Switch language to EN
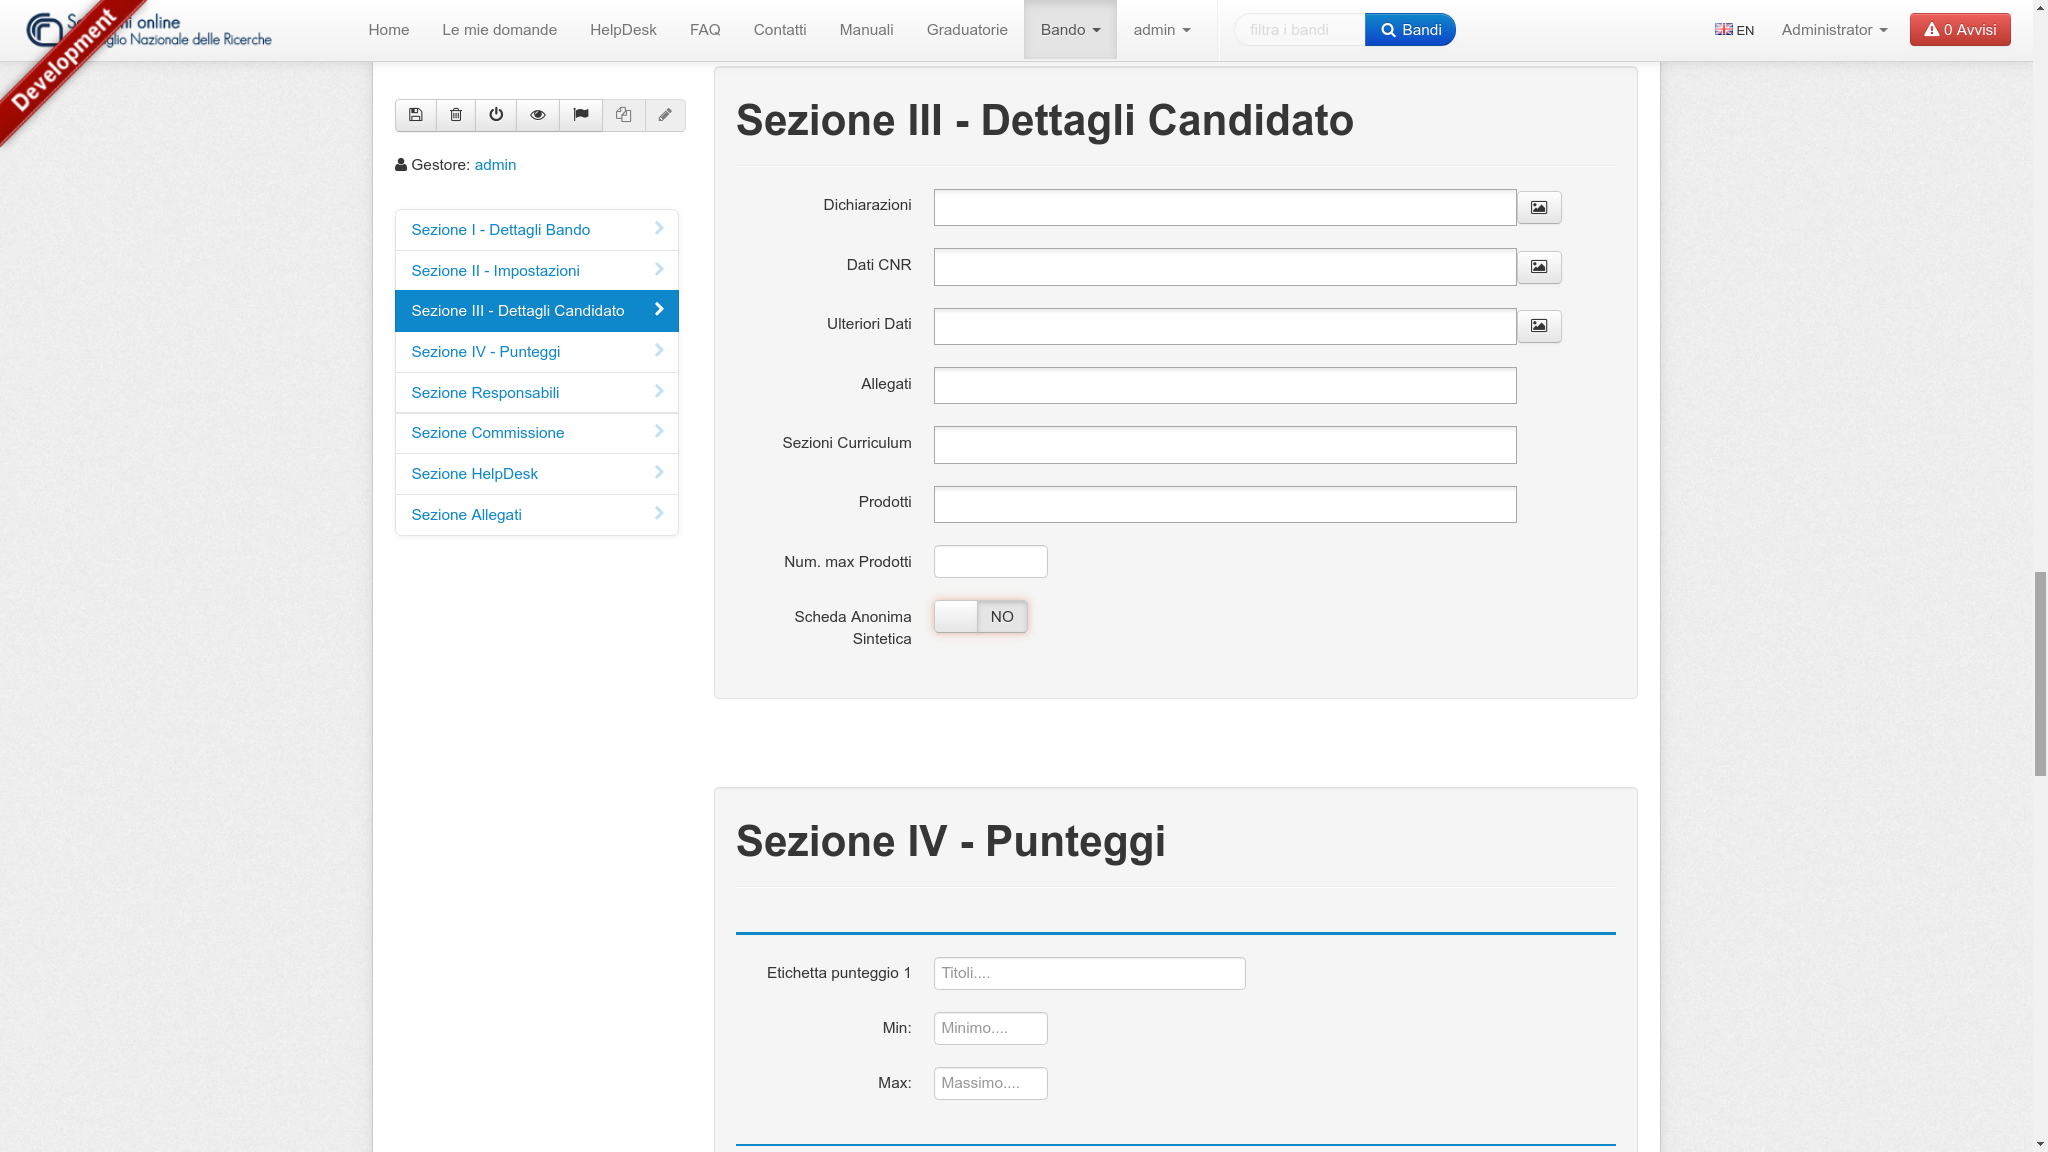 point(1734,30)
